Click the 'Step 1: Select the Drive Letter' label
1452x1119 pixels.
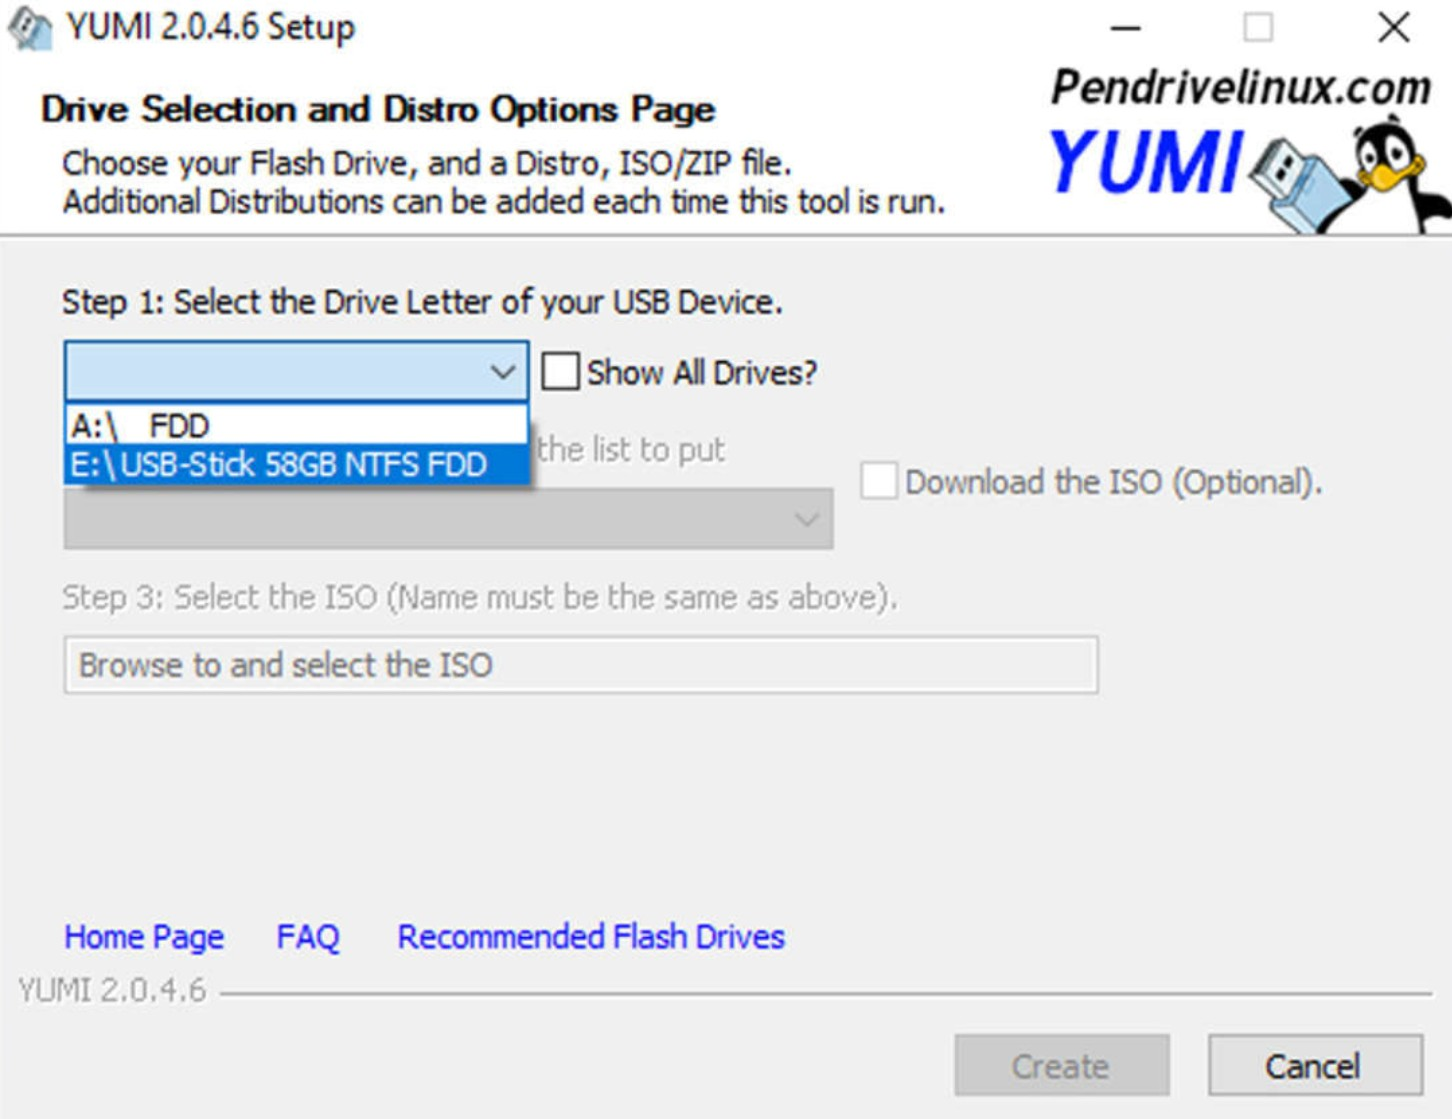pos(422,302)
